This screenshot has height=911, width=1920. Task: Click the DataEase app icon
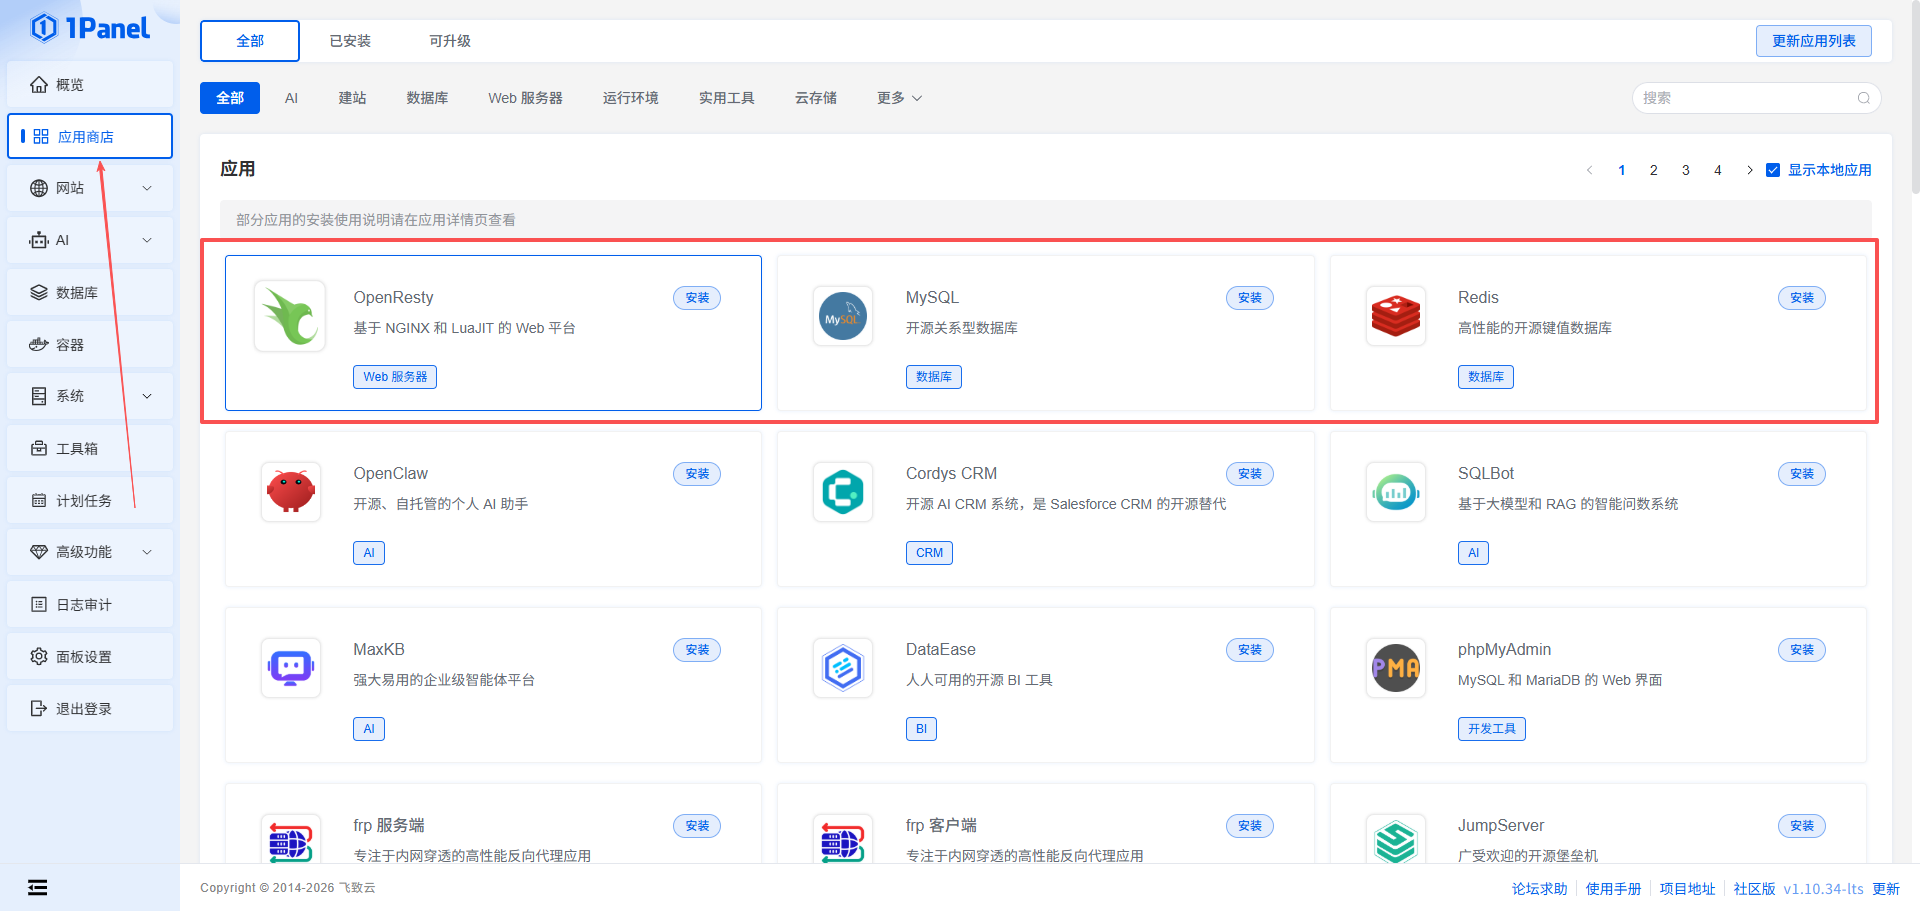point(842,668)
